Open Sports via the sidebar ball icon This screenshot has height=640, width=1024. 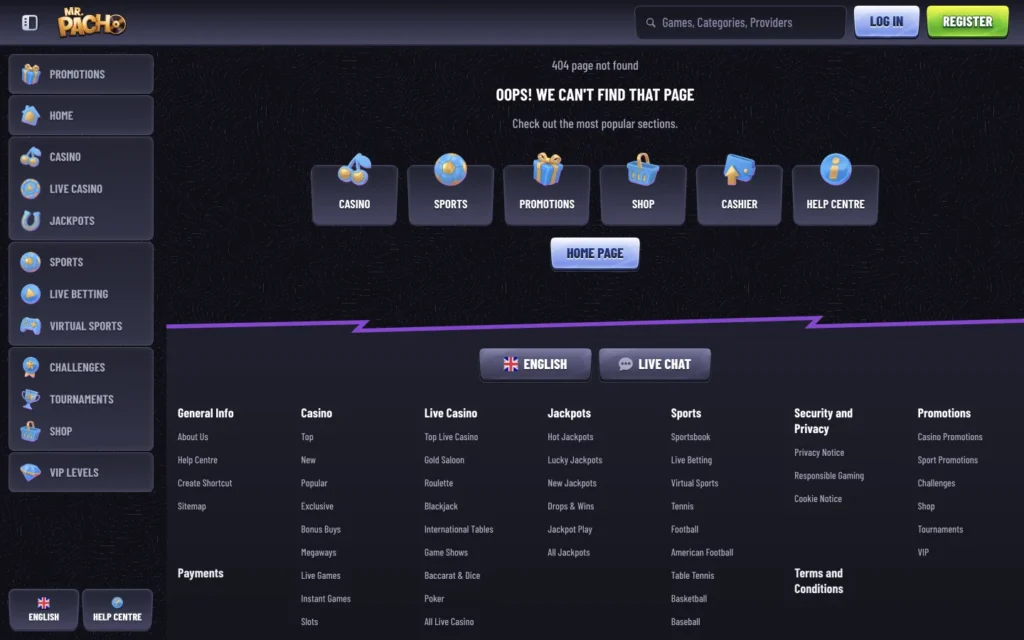pyautogui.click(x=31, y=262)
